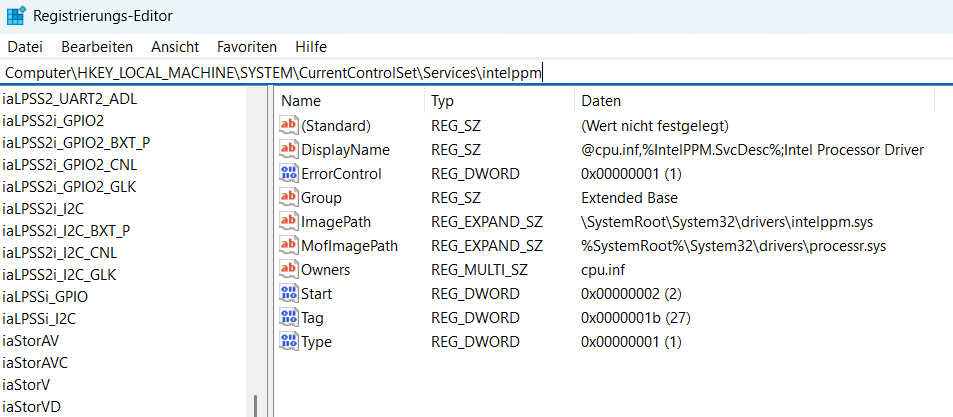Select the iaLPSS2i_GPIO2_GLK key
The image size is (953, 417).
[69, 187]
